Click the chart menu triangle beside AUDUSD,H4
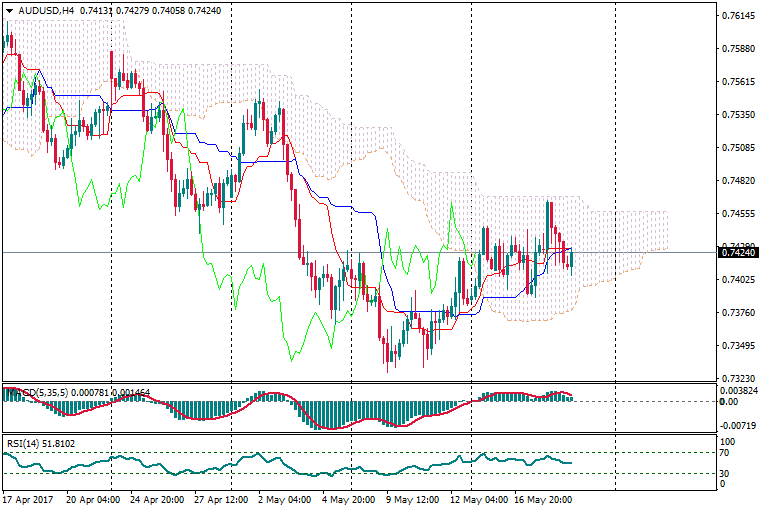The height and width of the screenshot is (511, 759). [x=9, y=9]
